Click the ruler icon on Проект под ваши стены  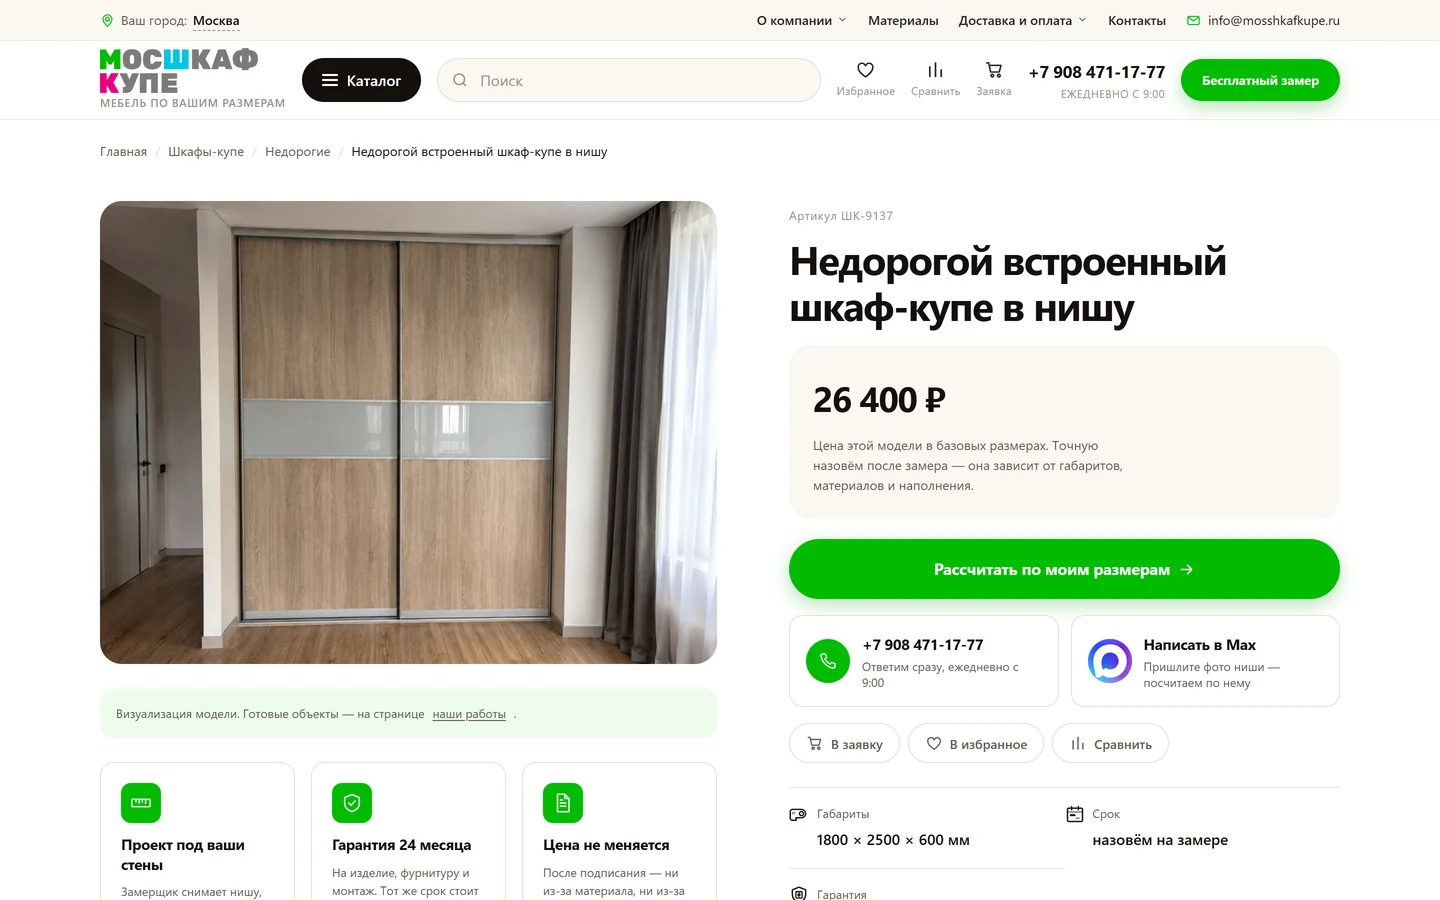tap(141, 803)
